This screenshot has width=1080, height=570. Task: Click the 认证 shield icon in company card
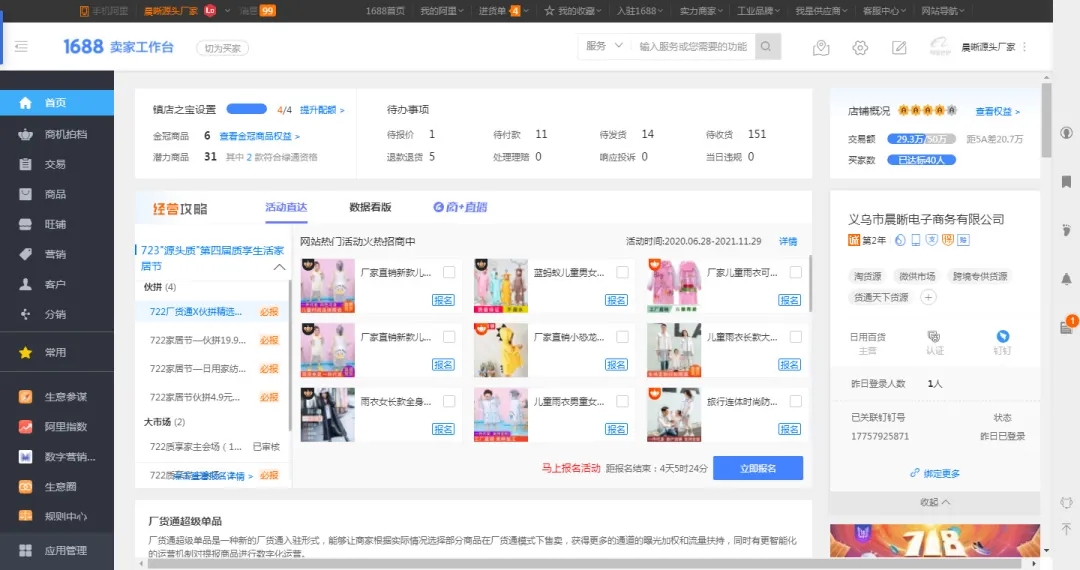(934, 336)
